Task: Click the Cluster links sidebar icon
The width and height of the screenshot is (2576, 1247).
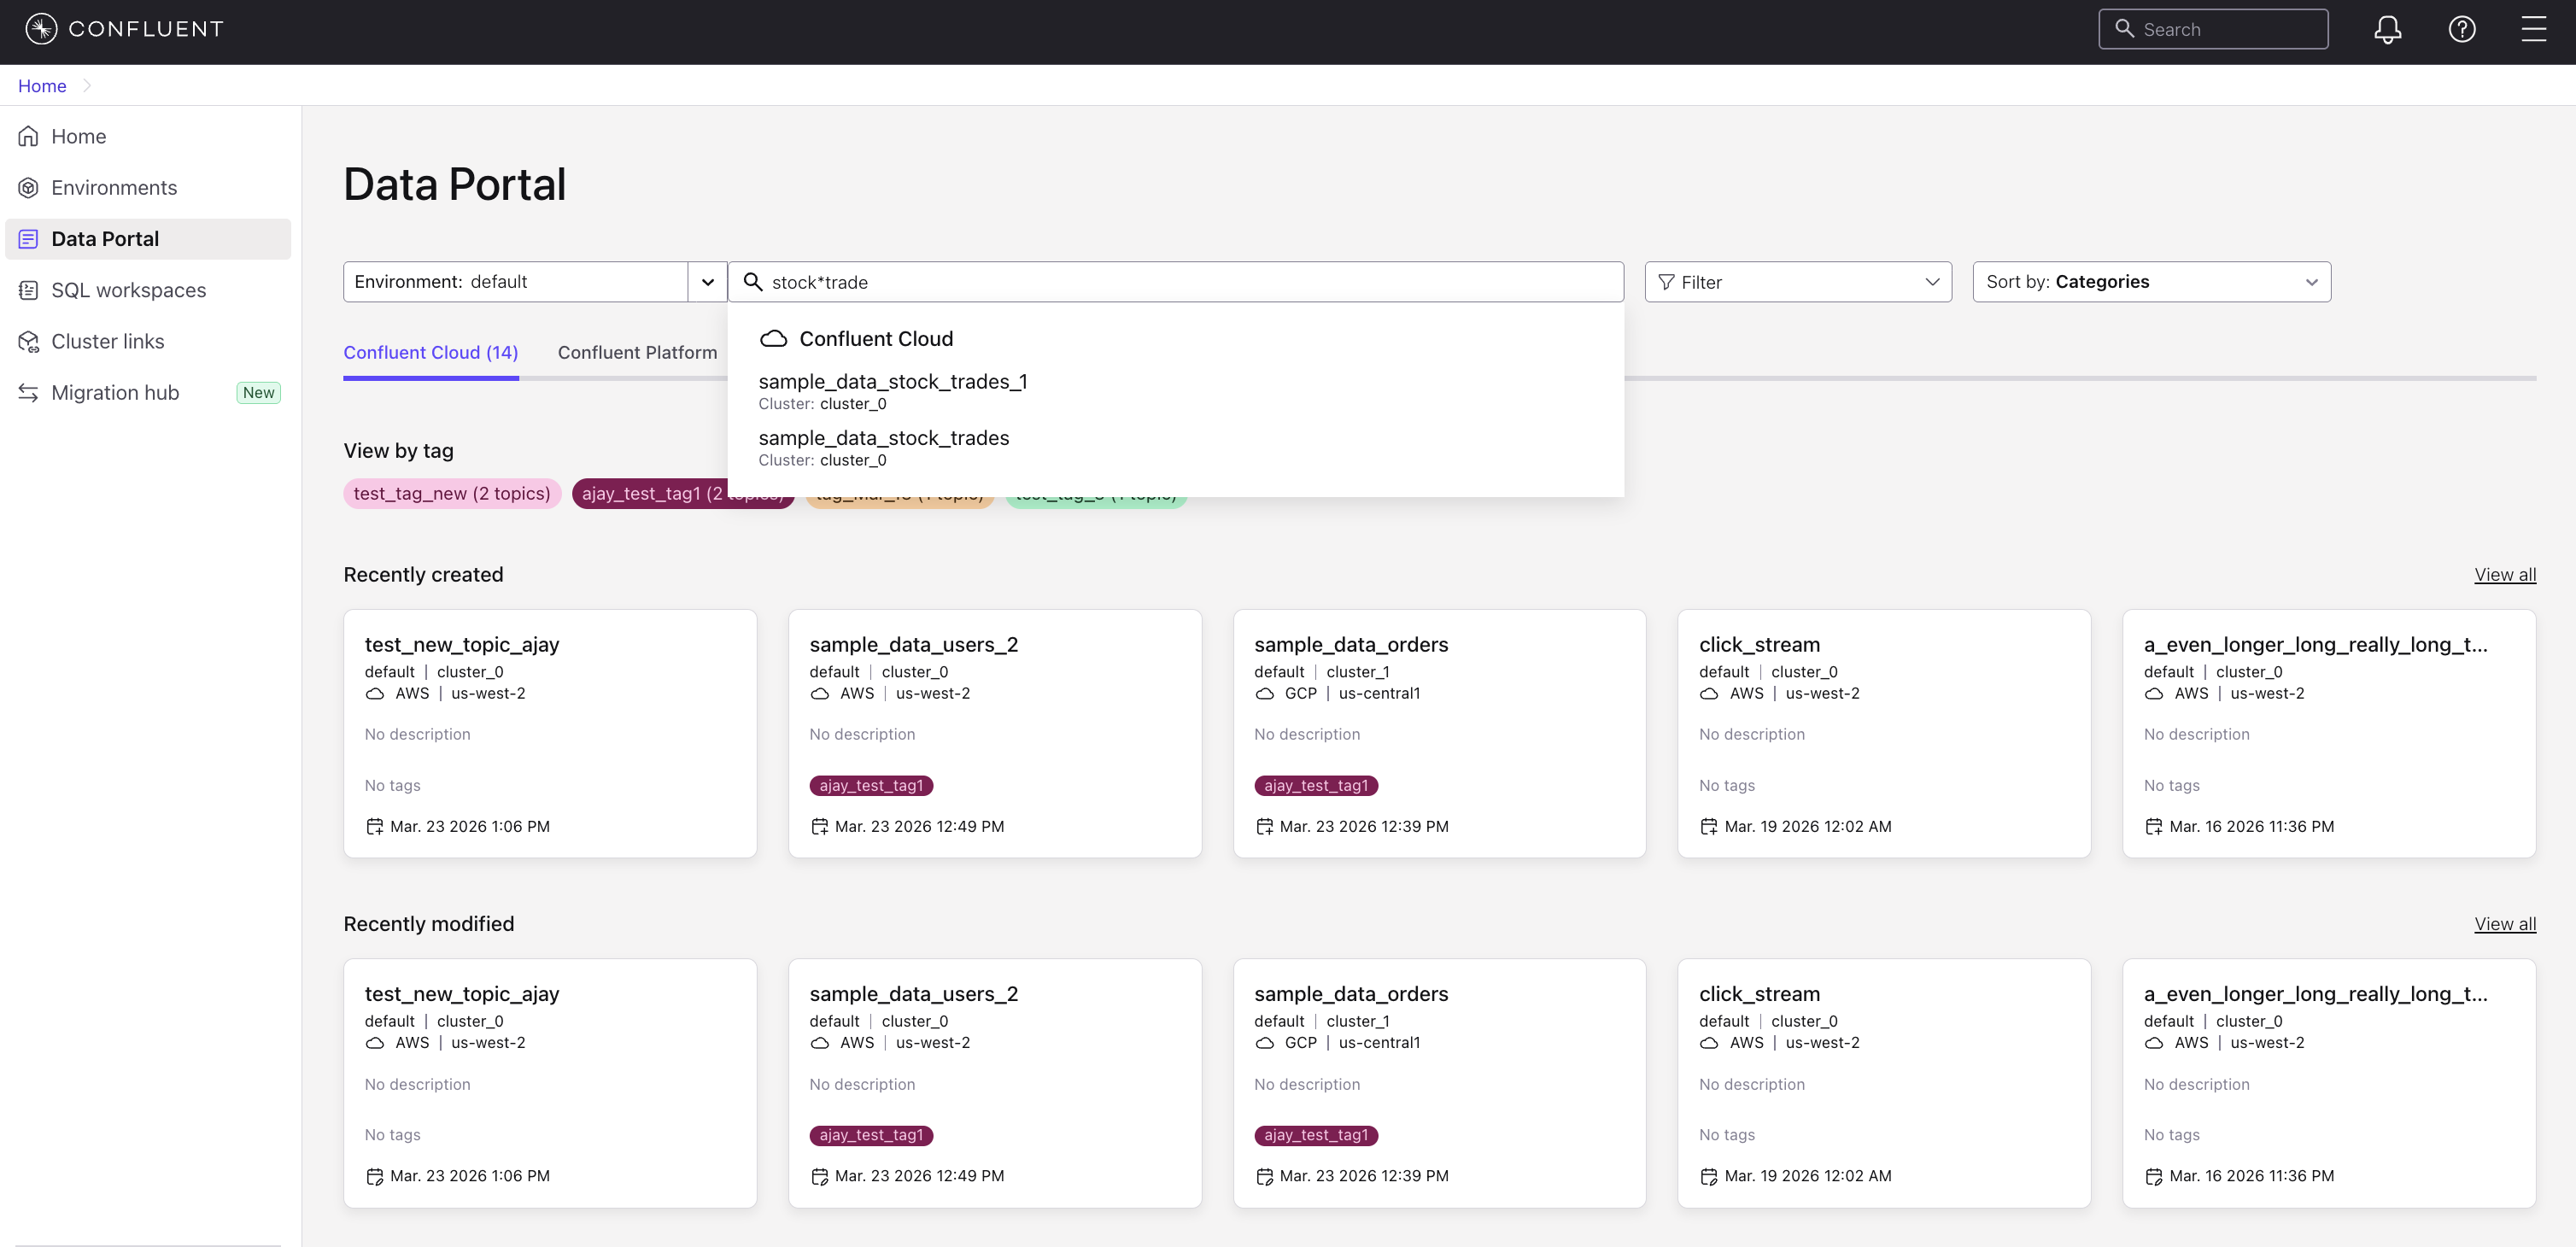Action: pyautogui.click(x=28, y=341)
